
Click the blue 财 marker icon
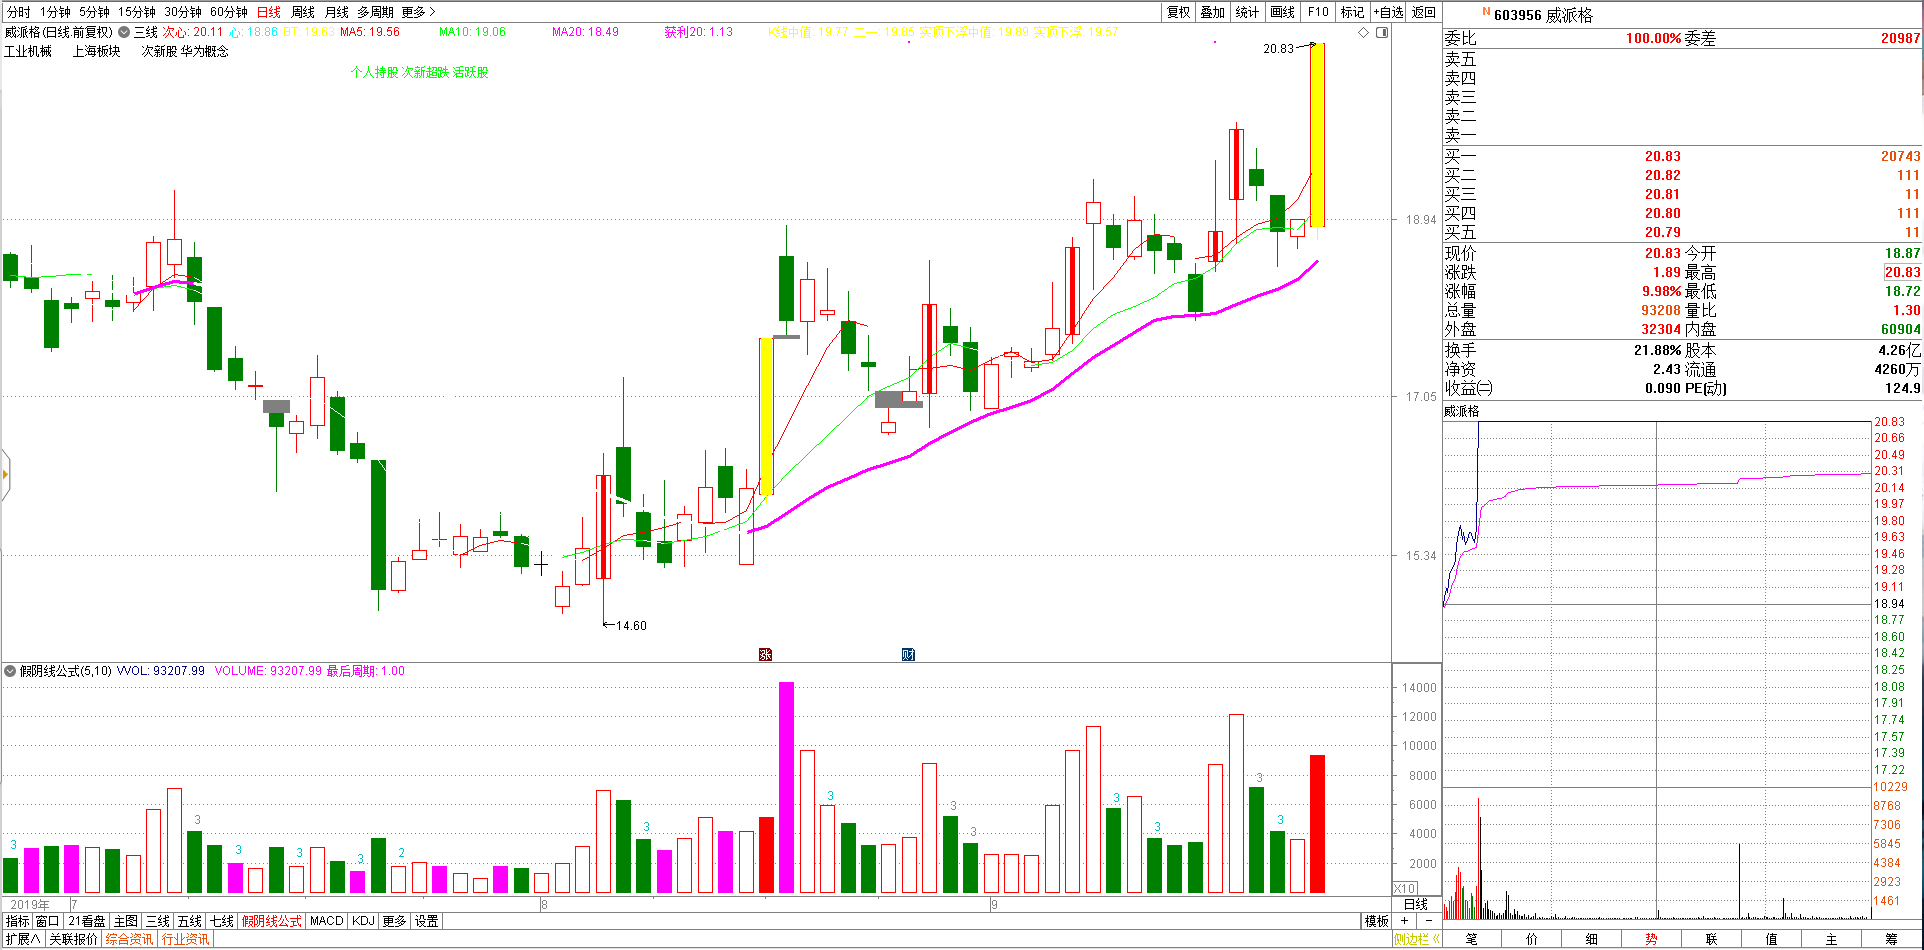pos(908,654)
